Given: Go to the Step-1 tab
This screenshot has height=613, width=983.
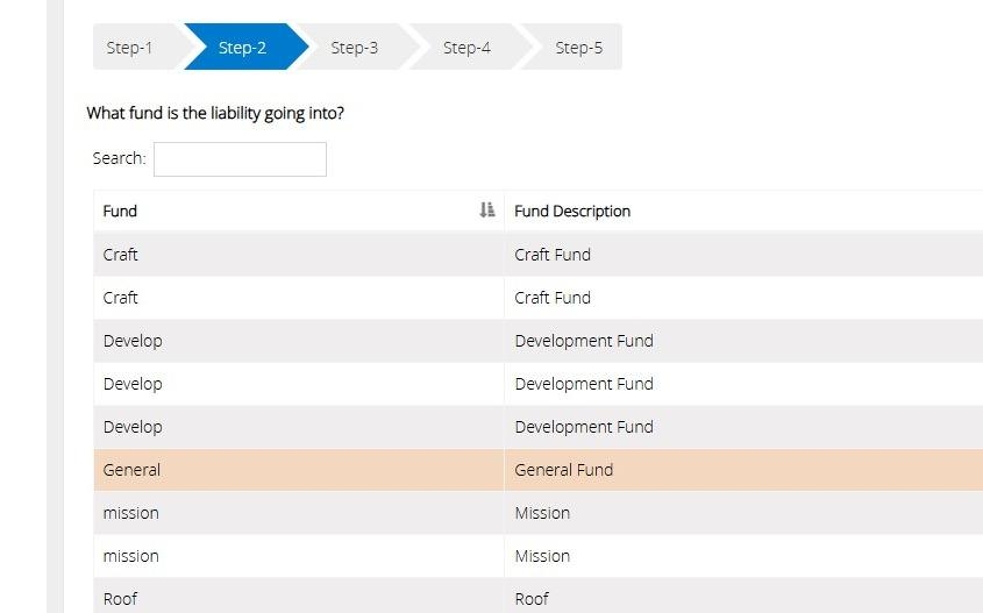Looking at the screenshot, I should [x=130, y=47].
